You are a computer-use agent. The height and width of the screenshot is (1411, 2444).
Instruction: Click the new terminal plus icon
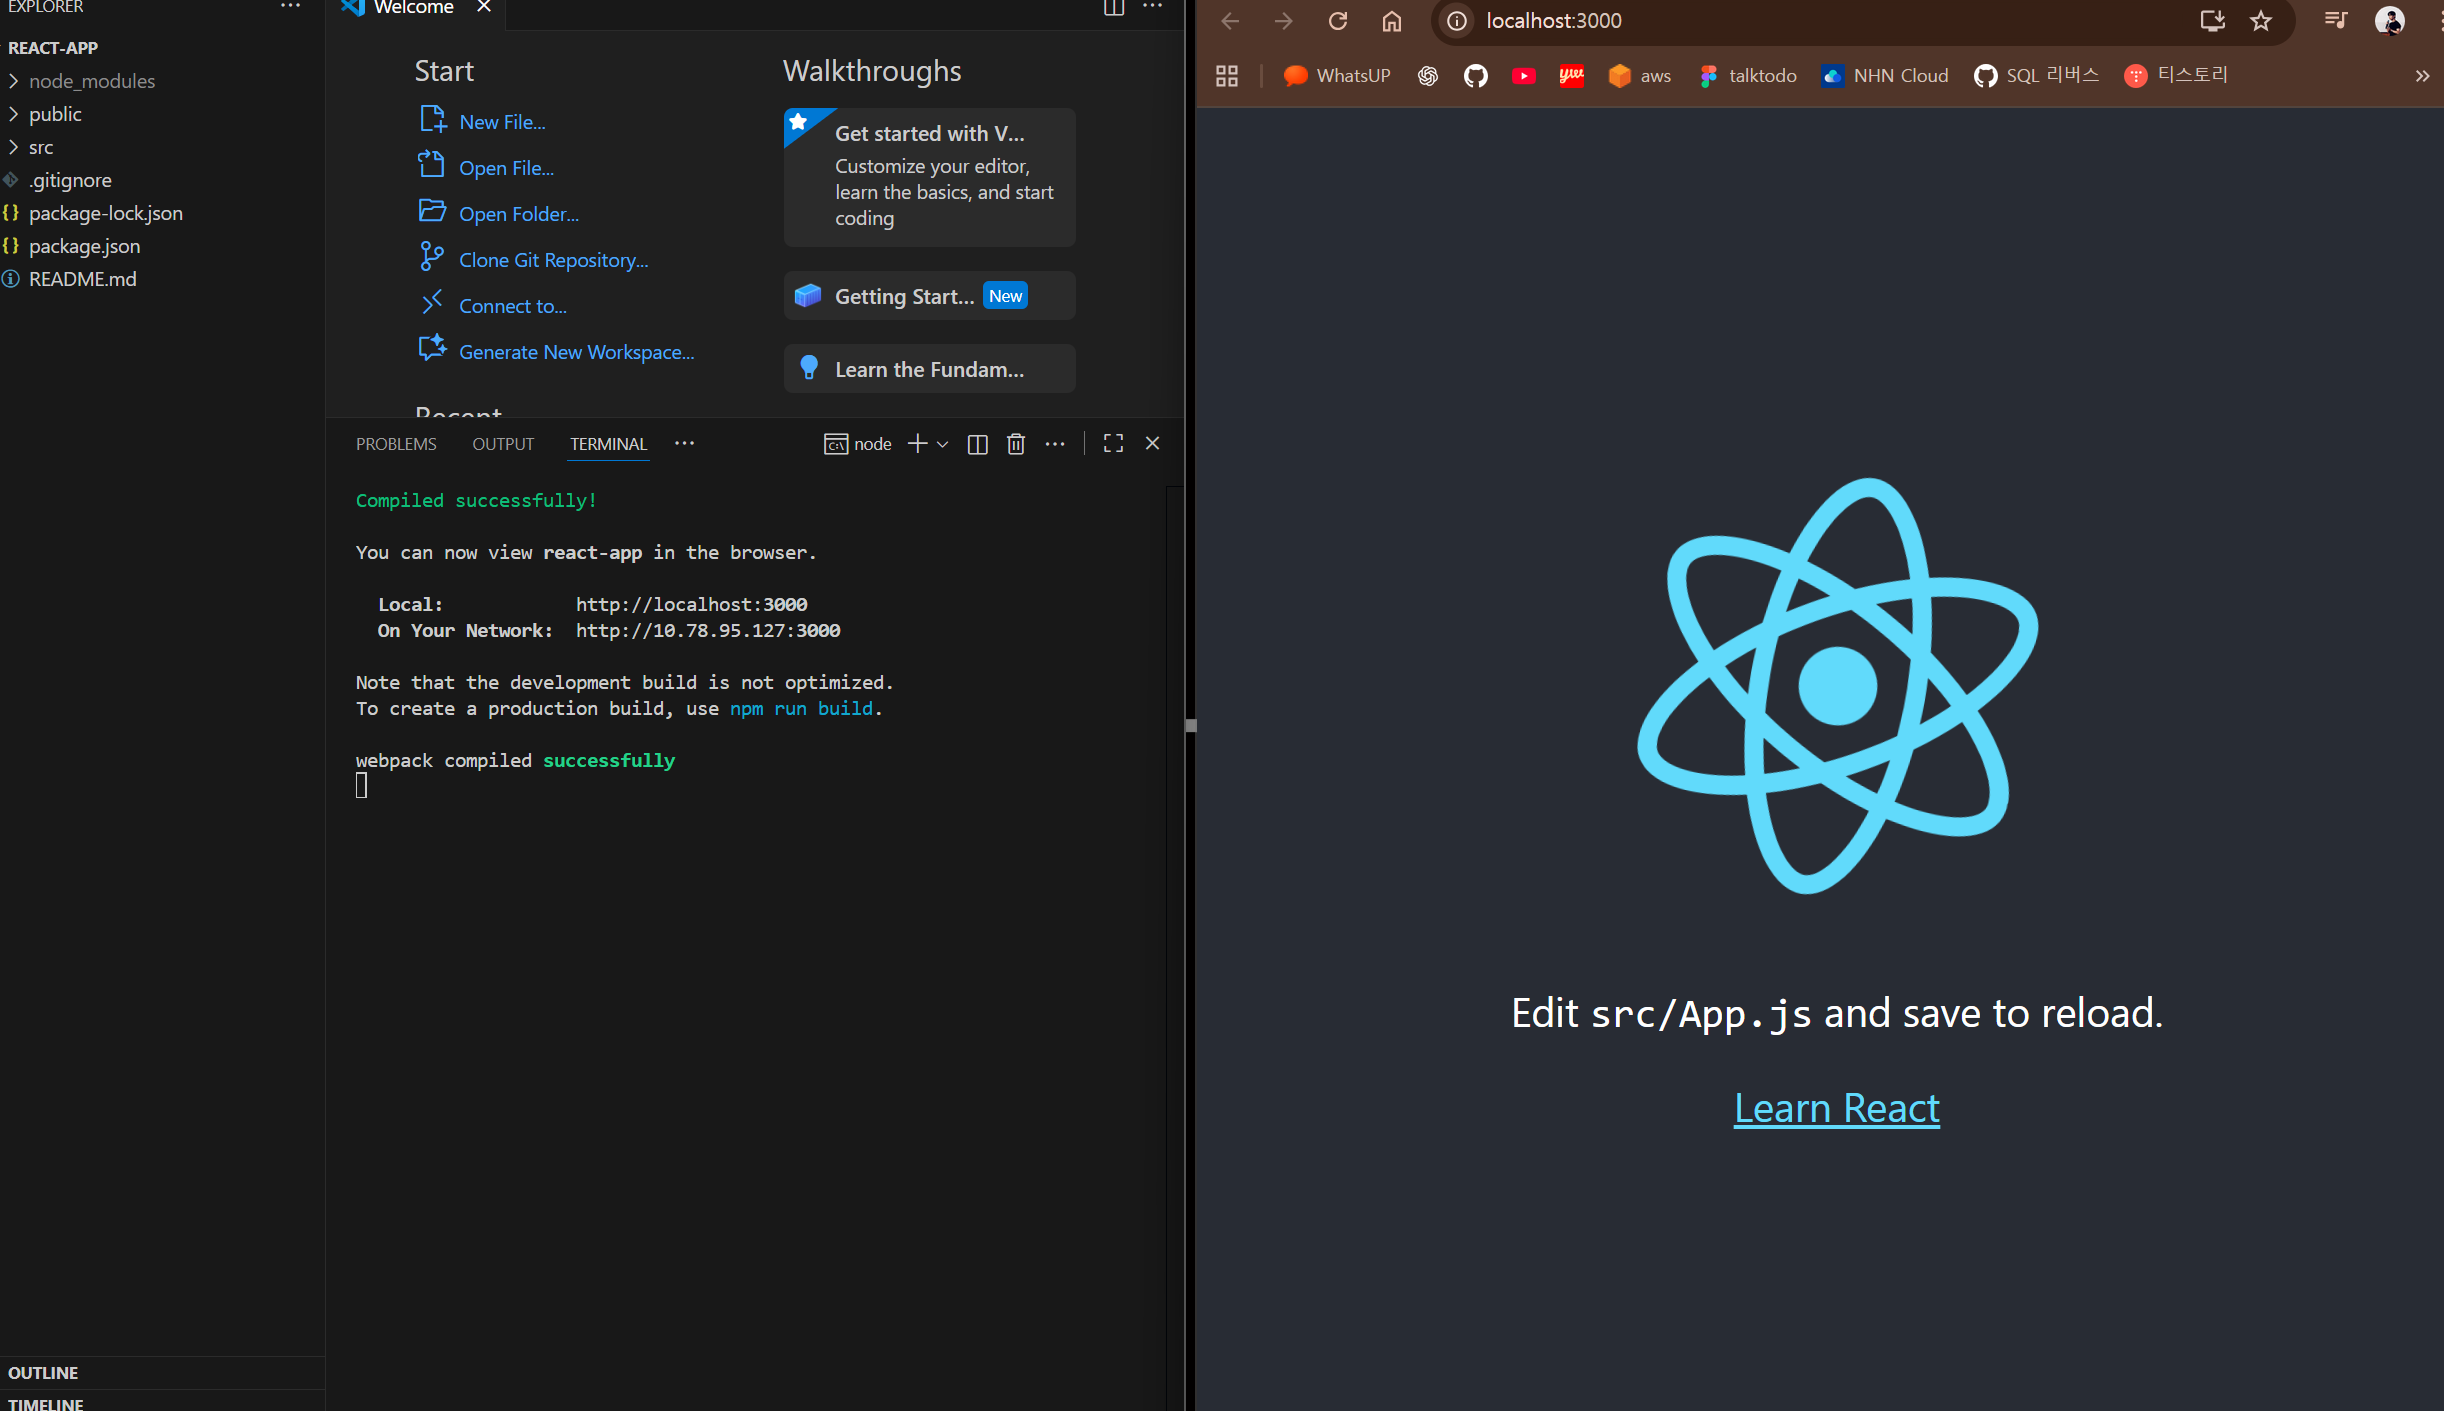[916, 443]
